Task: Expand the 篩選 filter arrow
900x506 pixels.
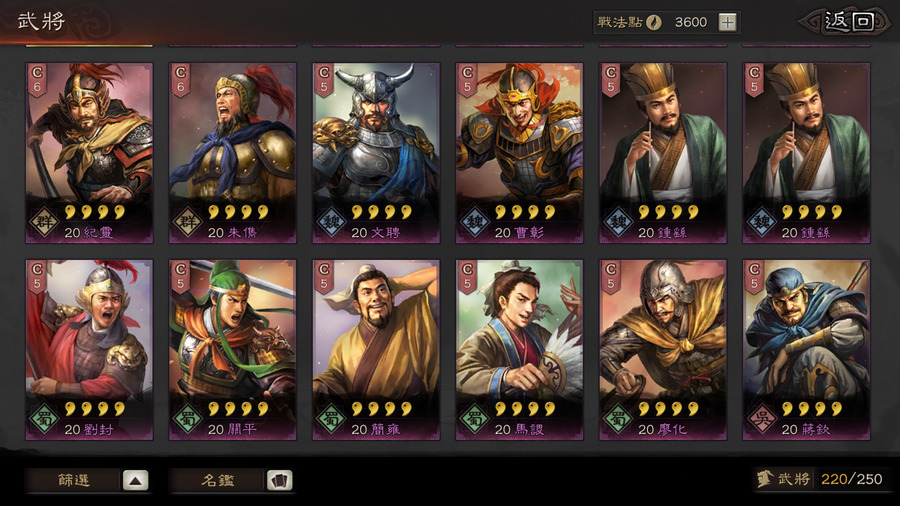Action: pyautogui.click(x=135, y=480)
